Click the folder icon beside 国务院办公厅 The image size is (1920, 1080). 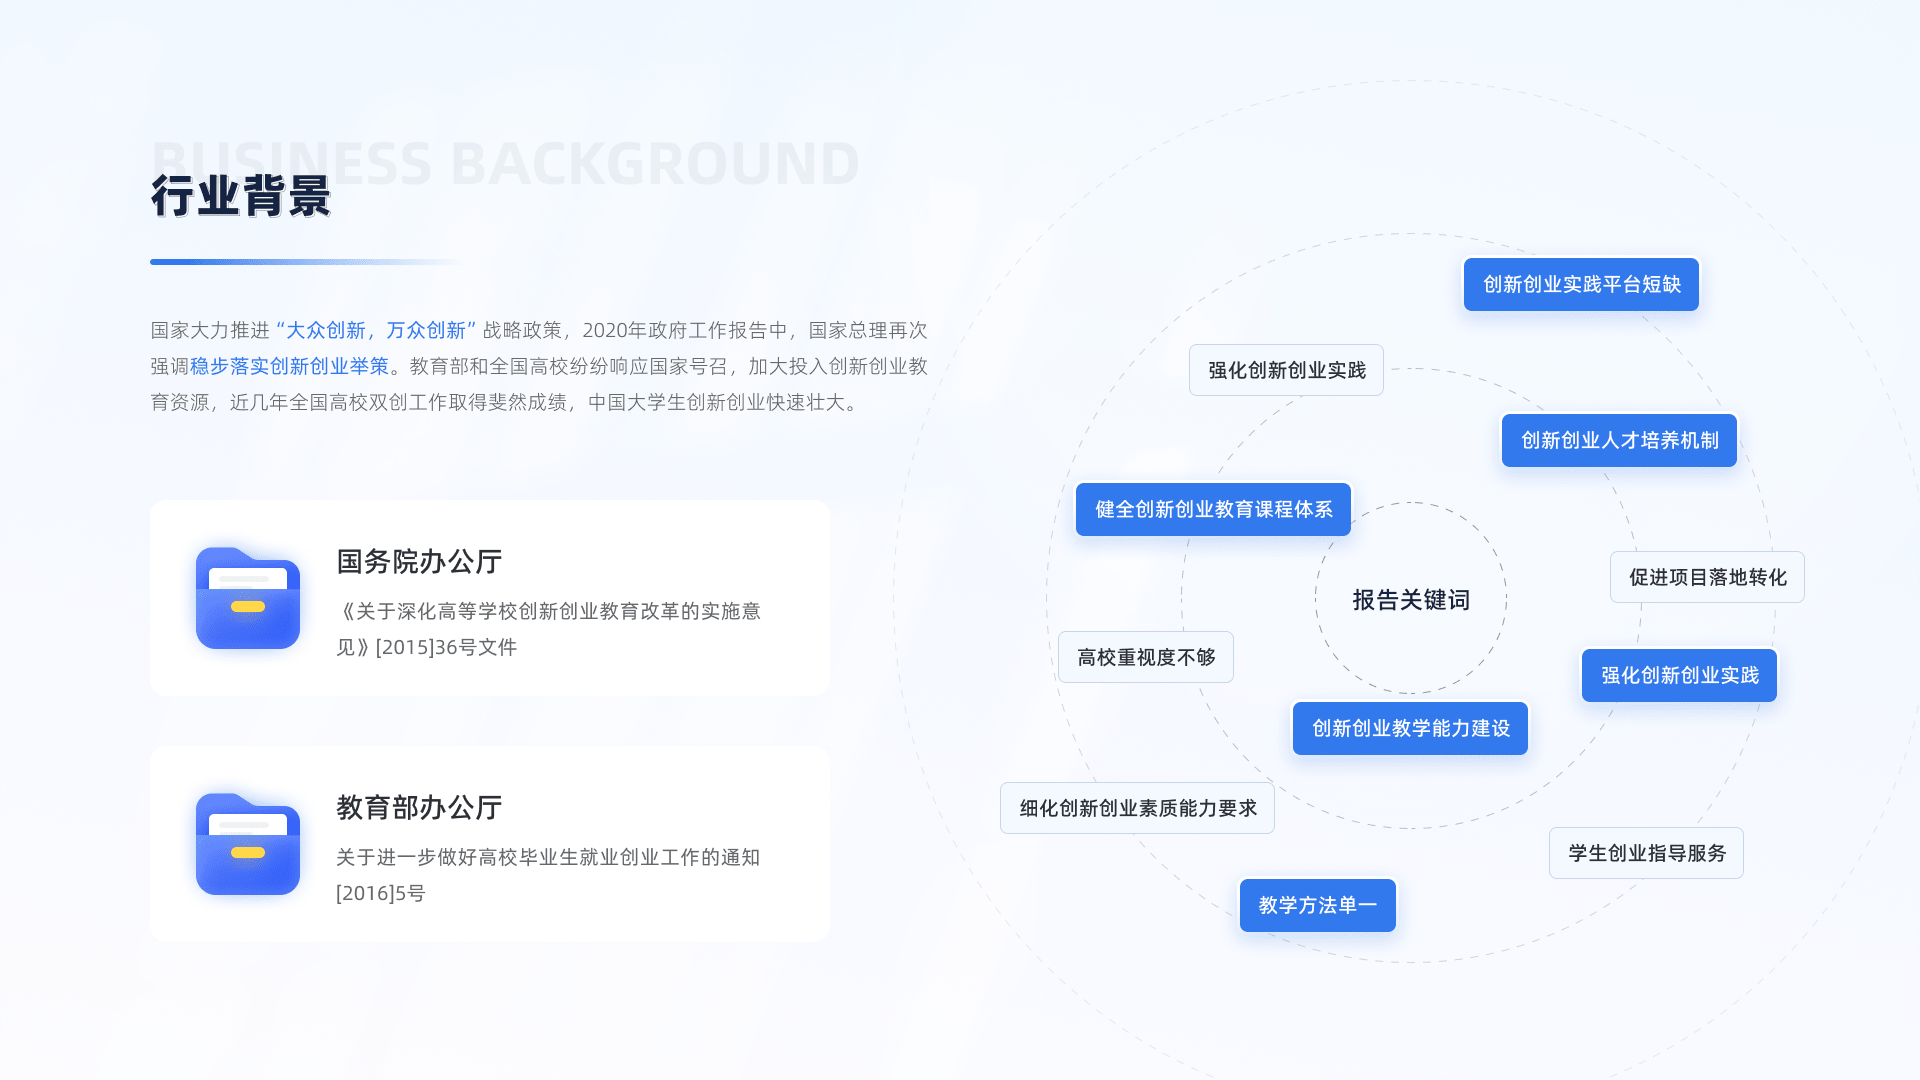pos(248,598)
